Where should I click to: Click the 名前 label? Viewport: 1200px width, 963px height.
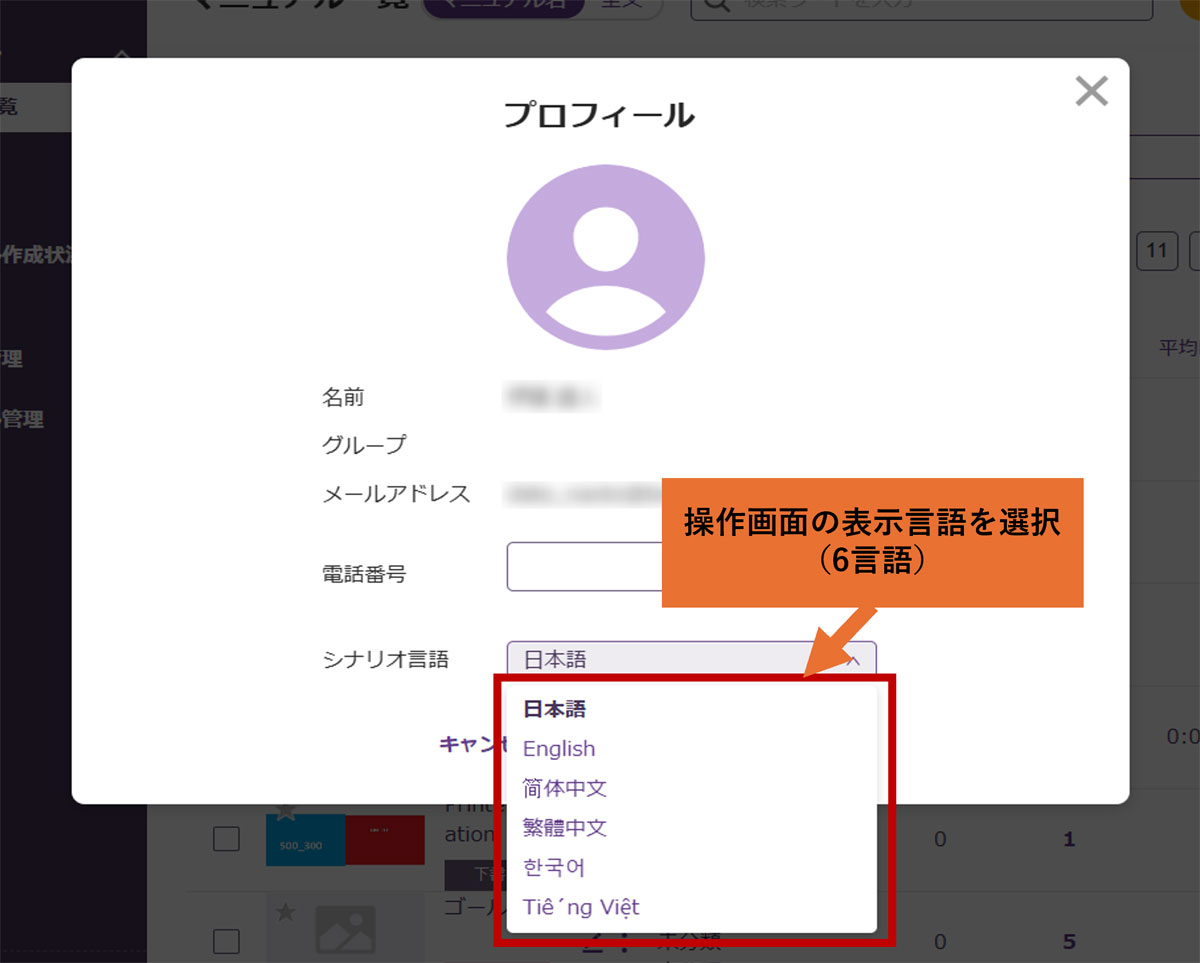(x=343, y=397)
